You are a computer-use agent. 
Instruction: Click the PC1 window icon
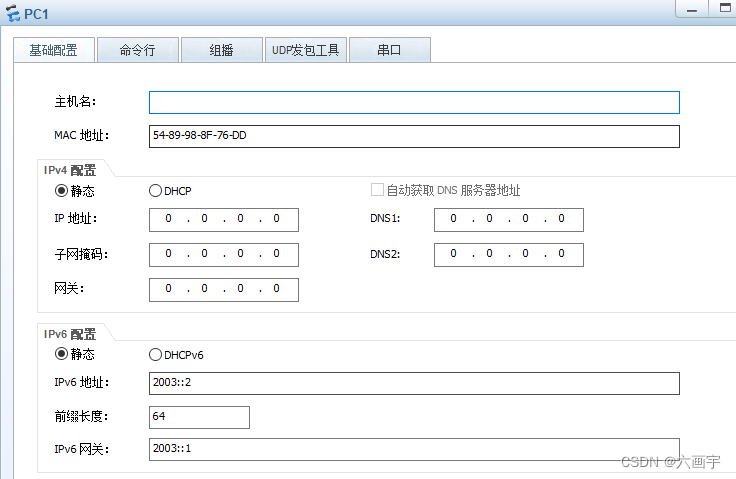[12, 13]
